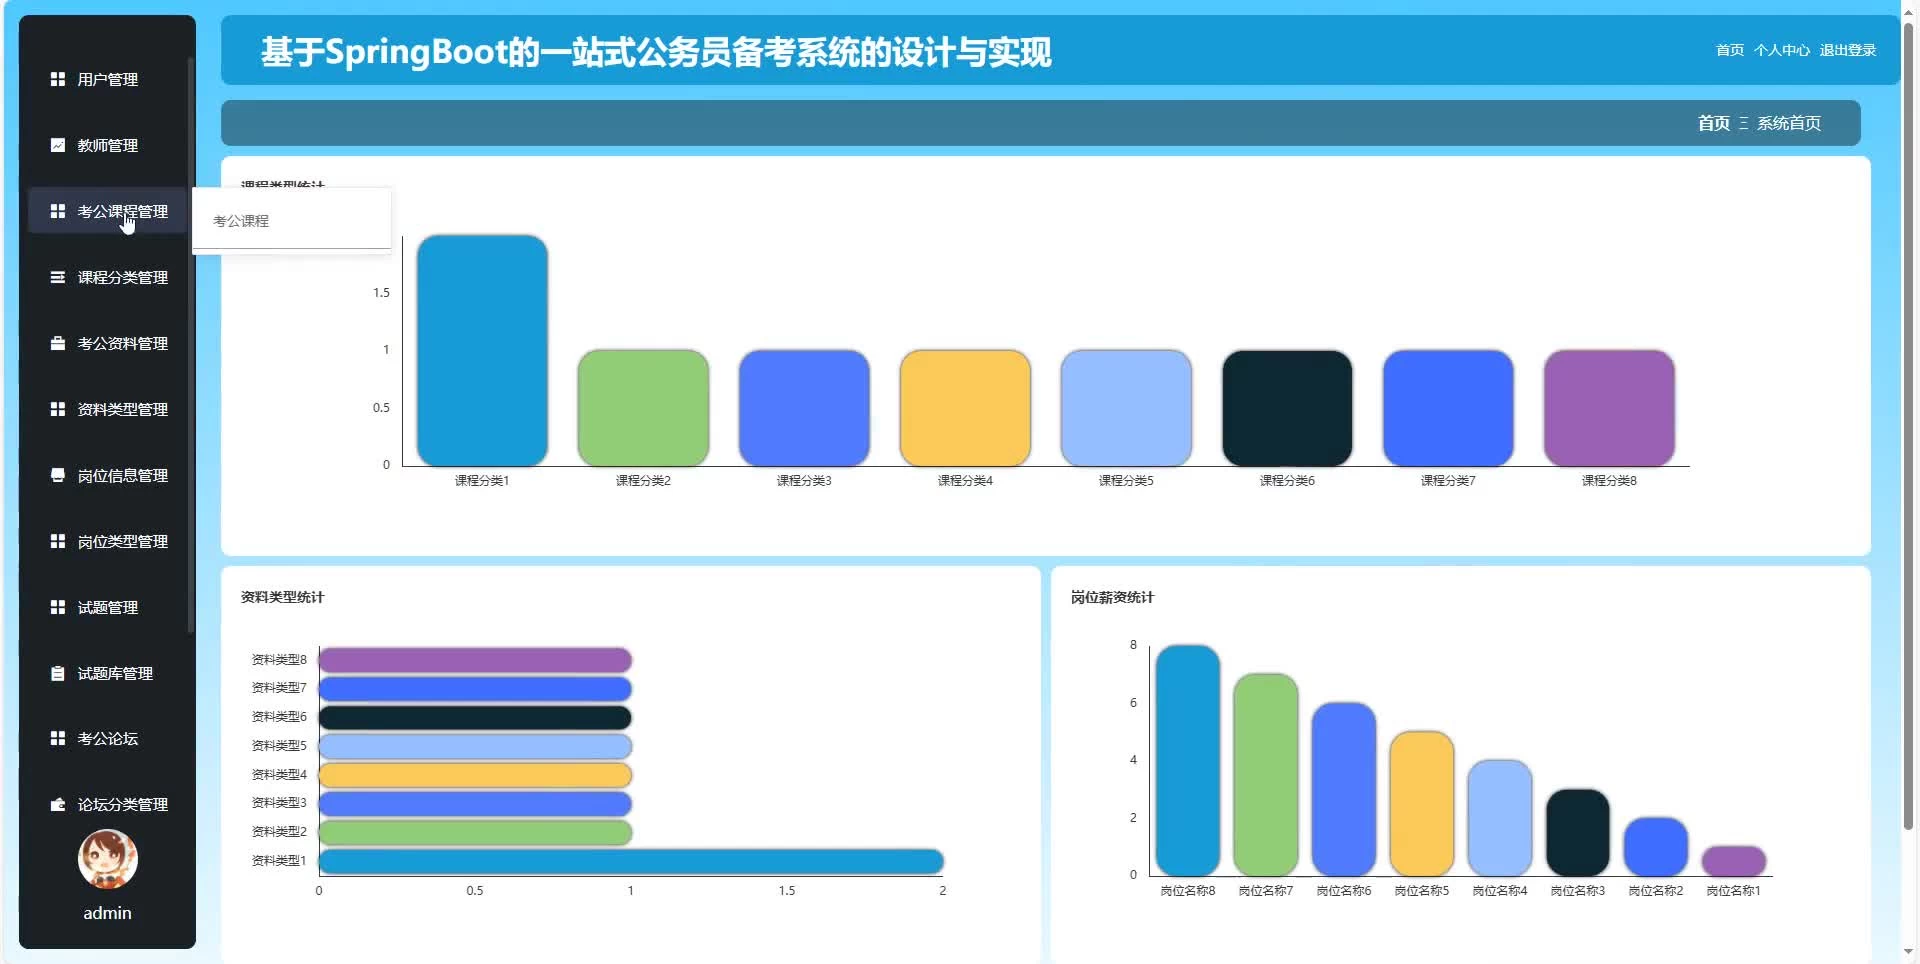Click the 资料类型7 horizontal bar

coord(475,688)
